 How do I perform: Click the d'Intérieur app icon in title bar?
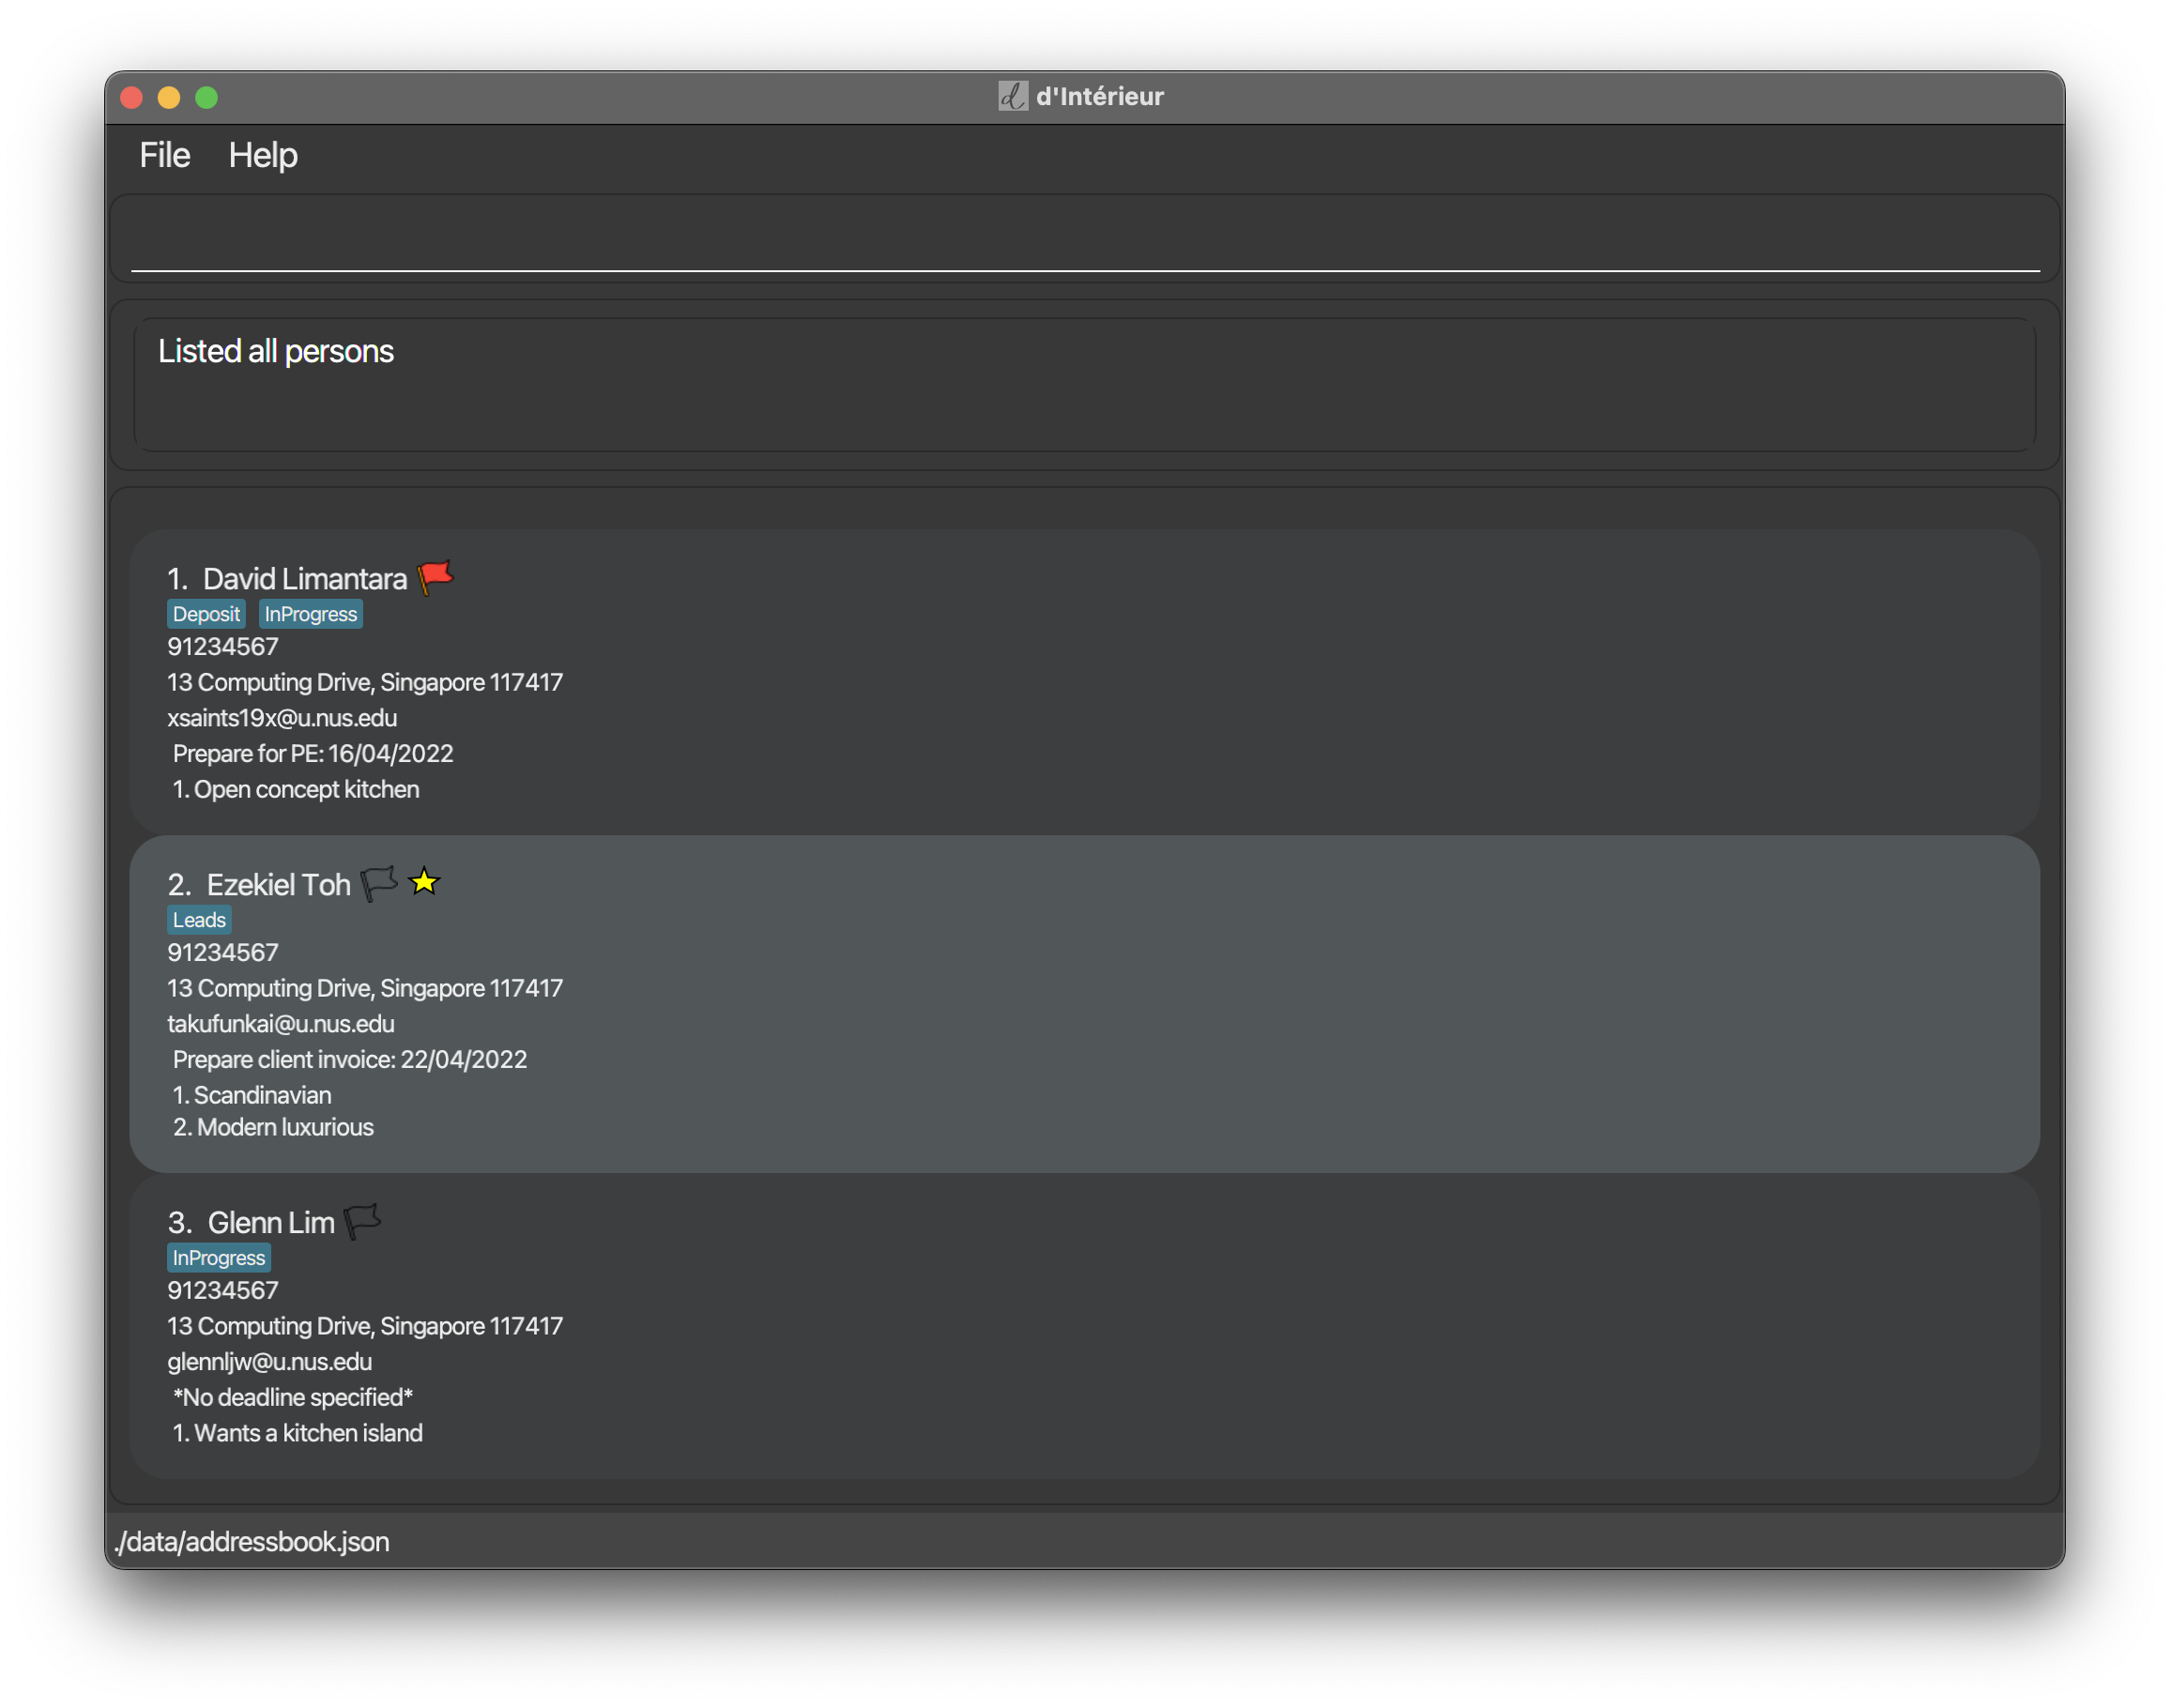(1012, 96)
